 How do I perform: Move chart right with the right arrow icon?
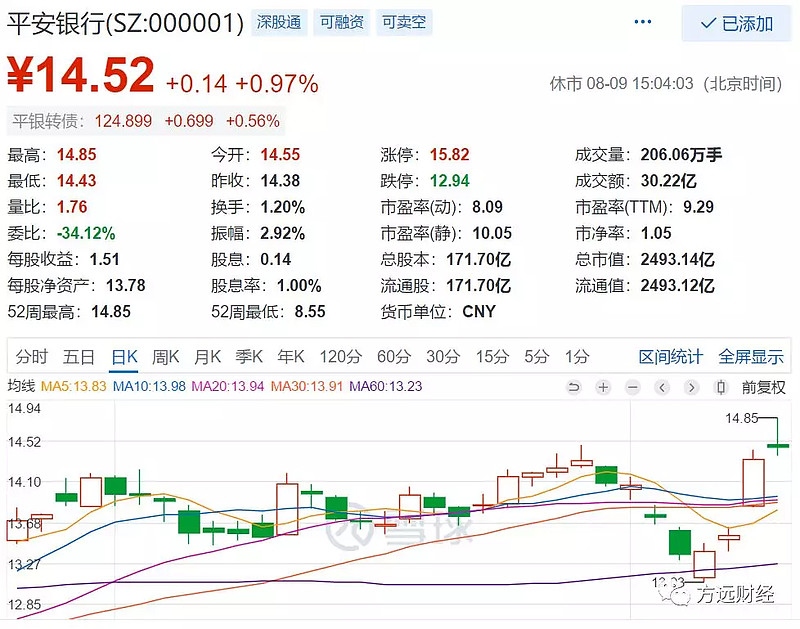click(691, 387)
